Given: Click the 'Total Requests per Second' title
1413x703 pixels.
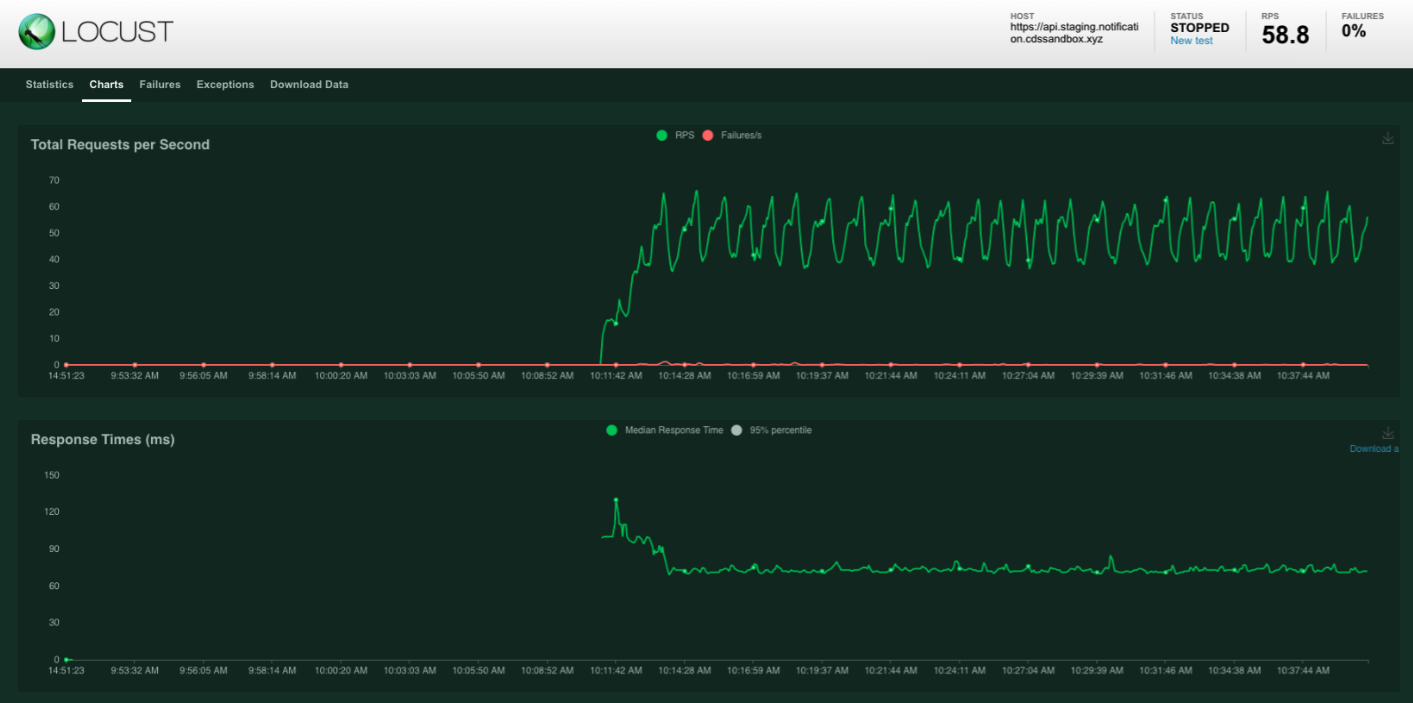Looking at the screenshot, I should pos(120,144).
